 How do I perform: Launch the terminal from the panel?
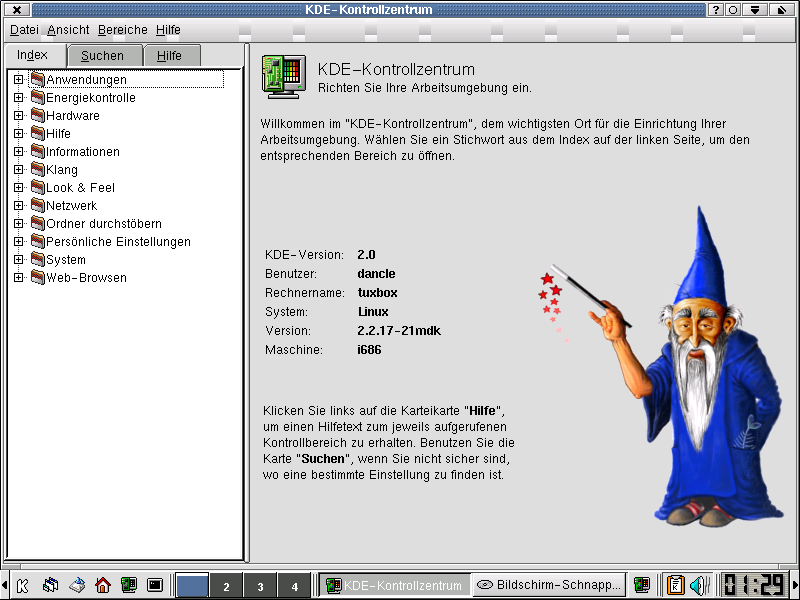click(155, 585)
